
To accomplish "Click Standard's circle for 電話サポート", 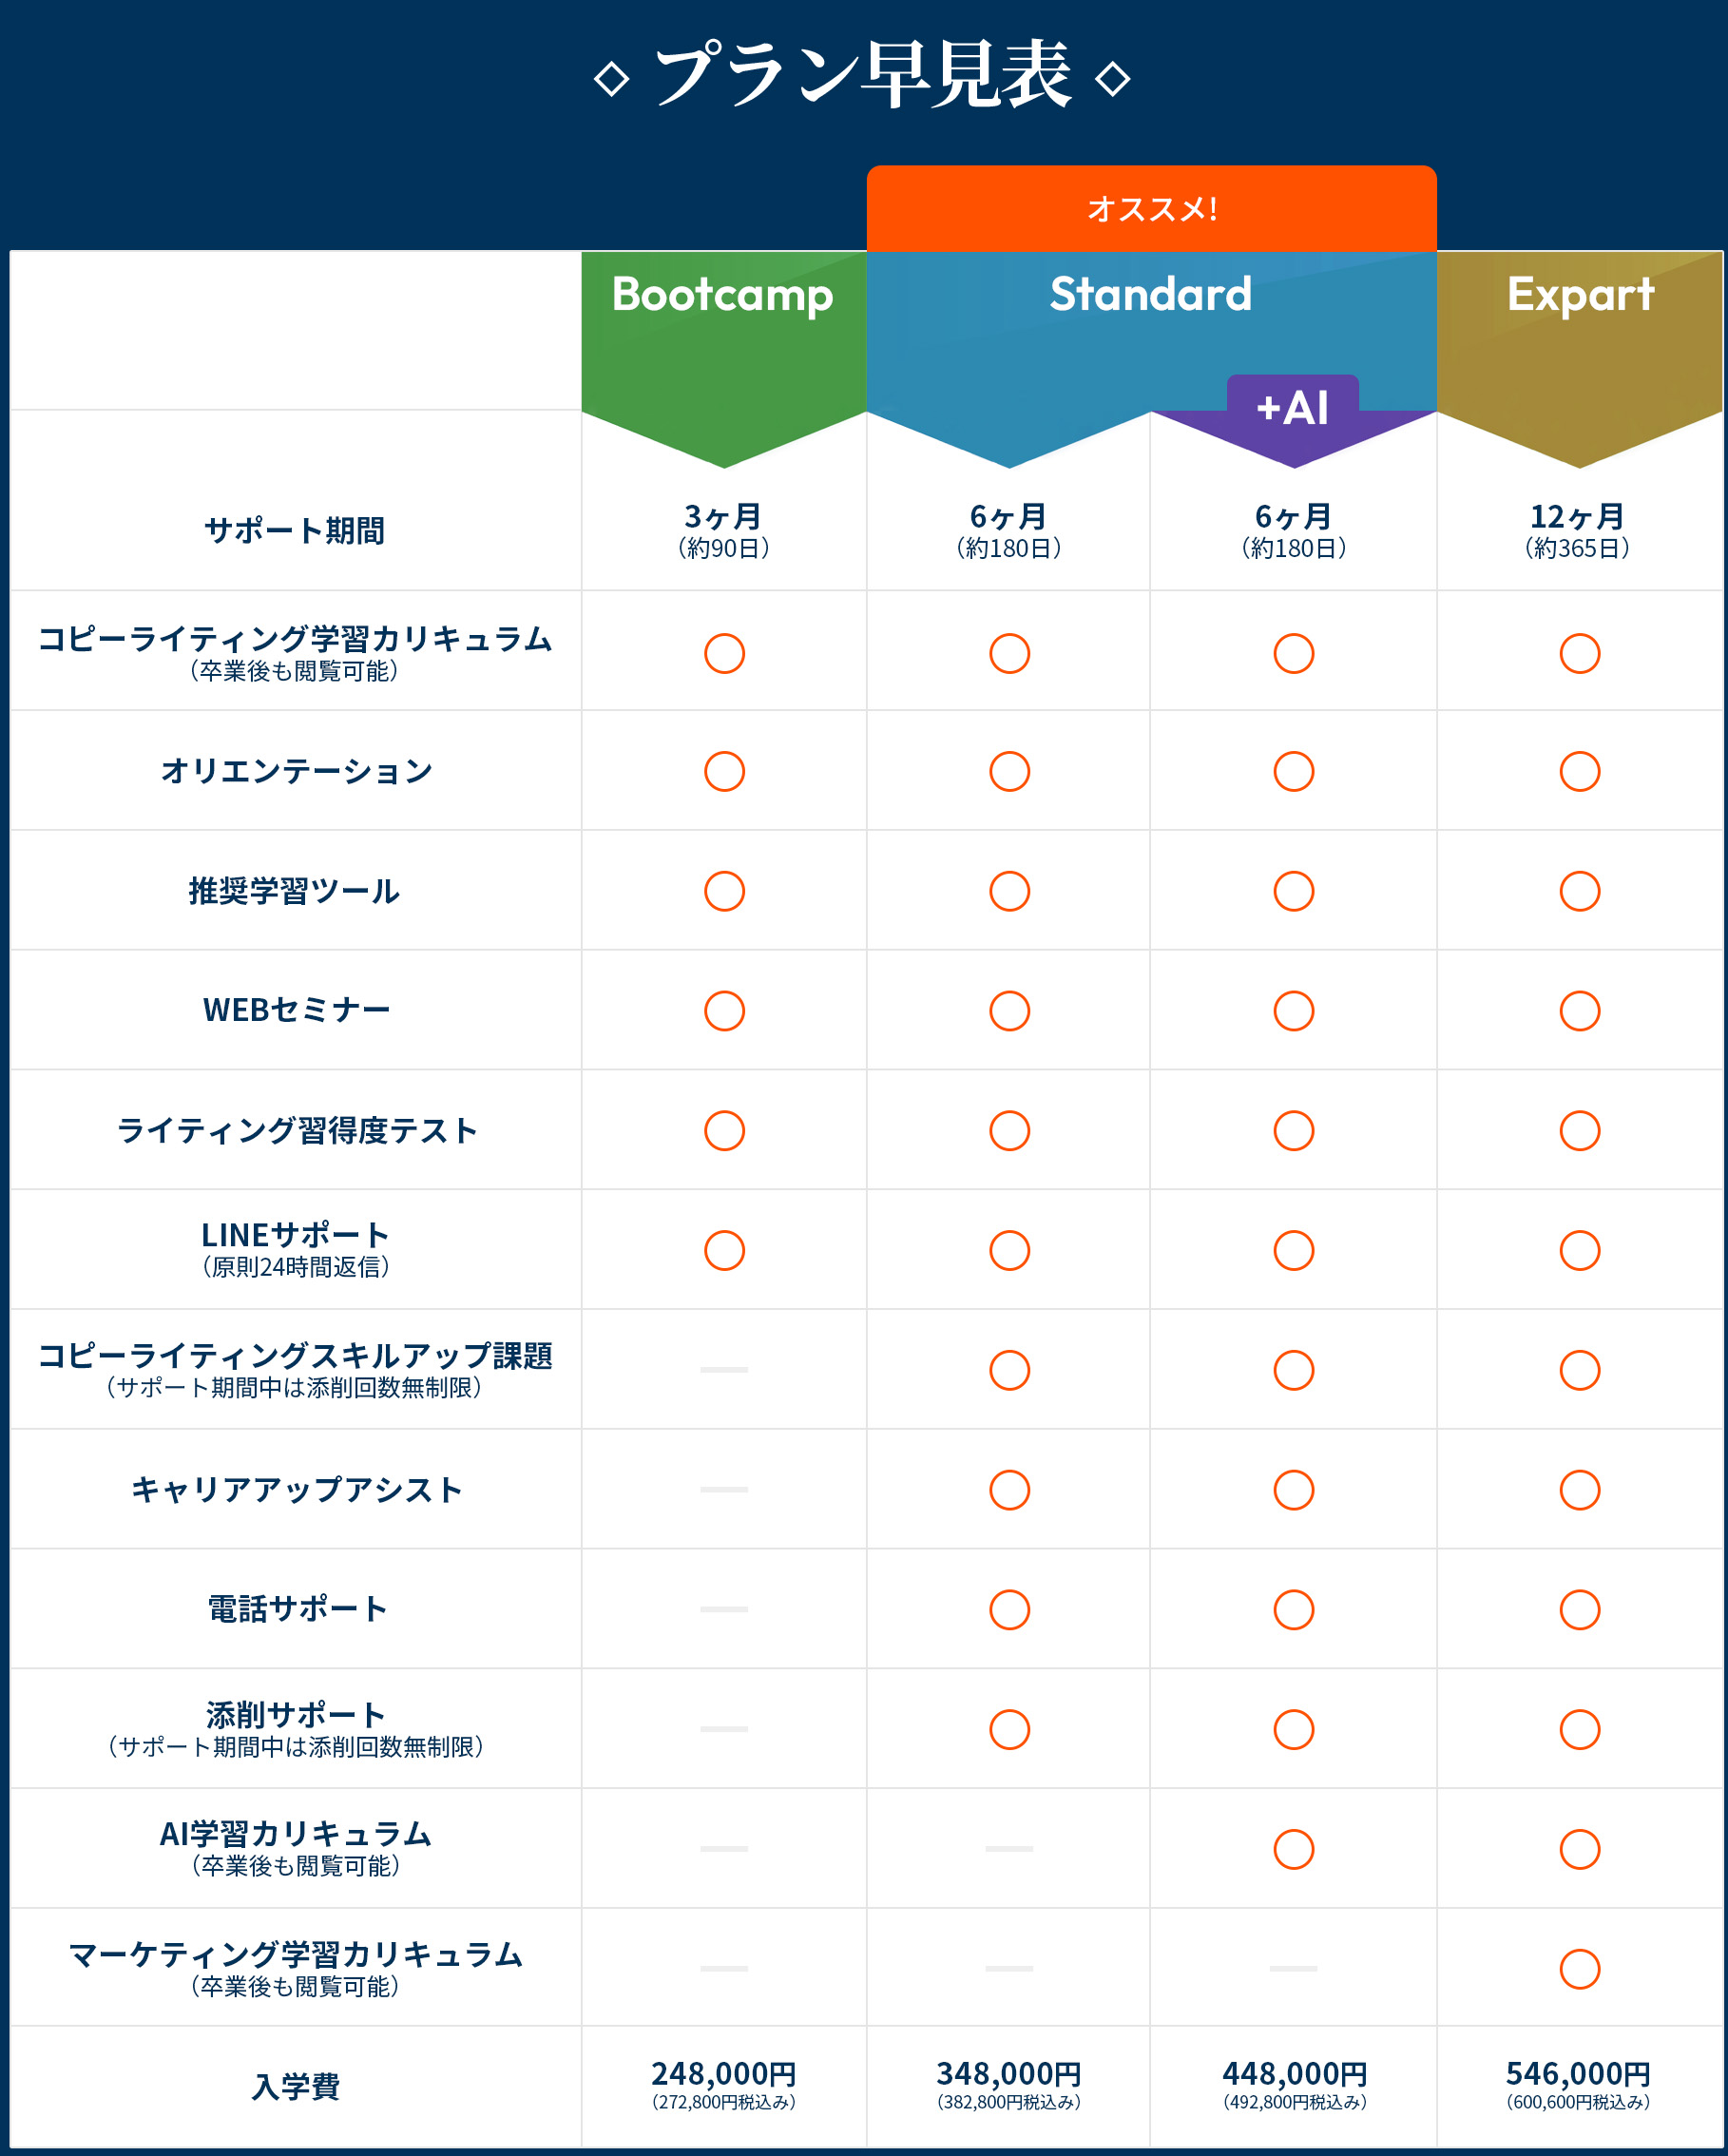I will pyautogui.click(x=1009, y=1609).
